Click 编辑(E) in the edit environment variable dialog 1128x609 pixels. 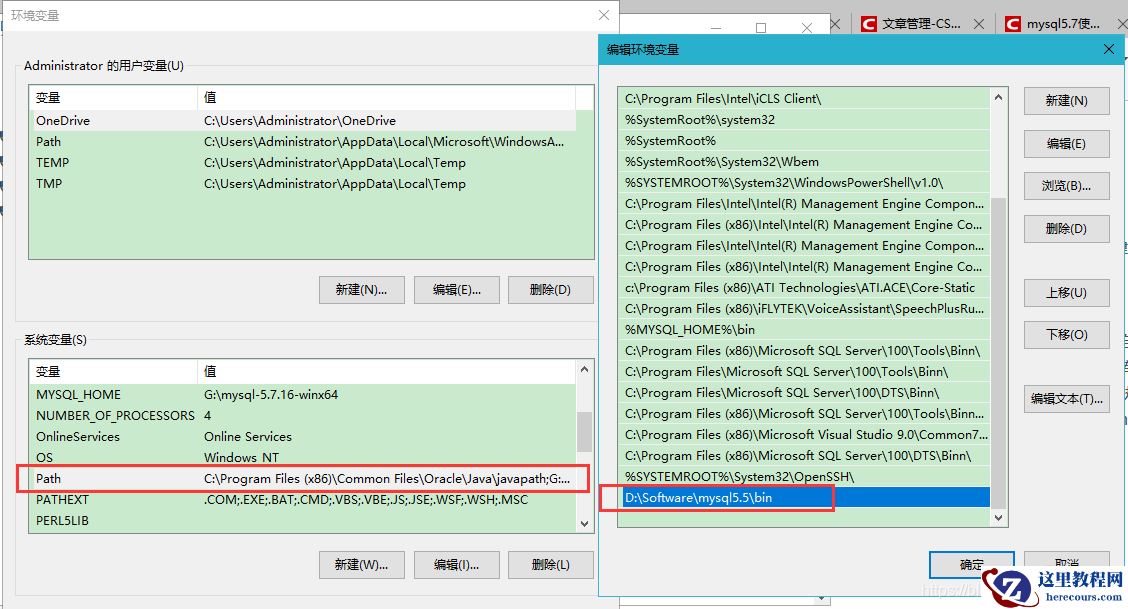(1066, 144)
